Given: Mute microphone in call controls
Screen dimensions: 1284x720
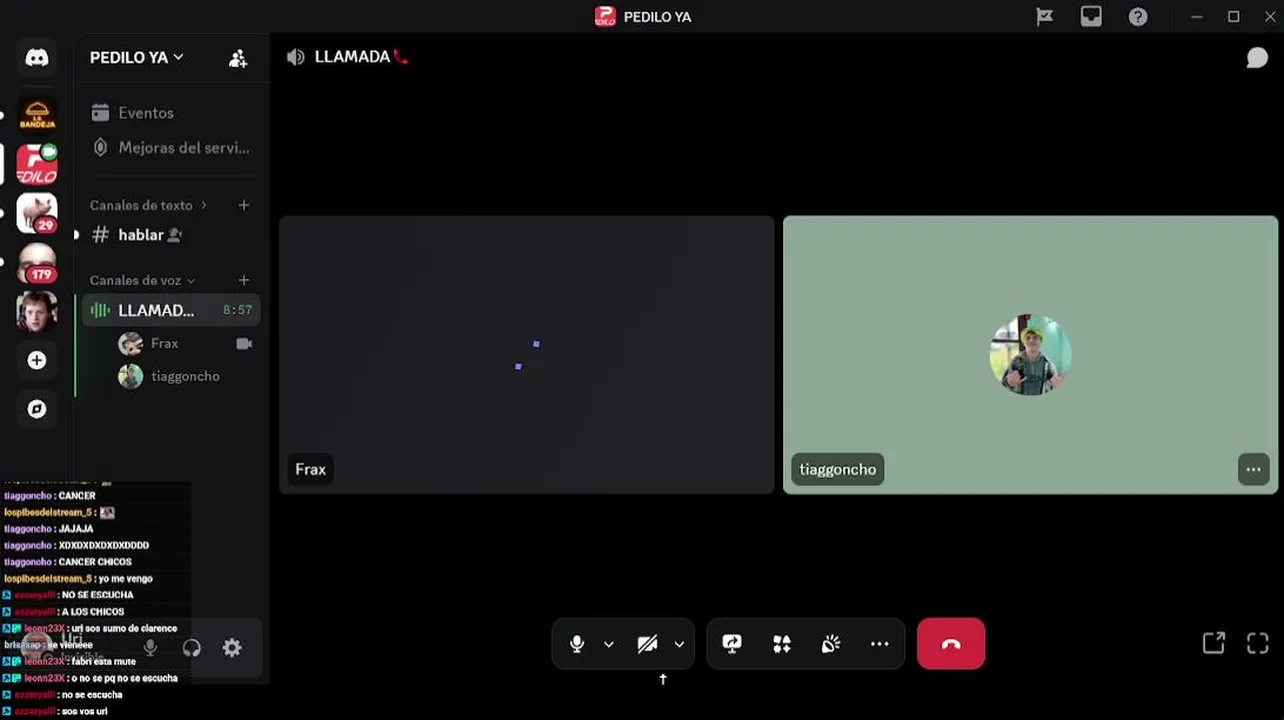Looking at the screenshot, I should (x=577, y=644).
